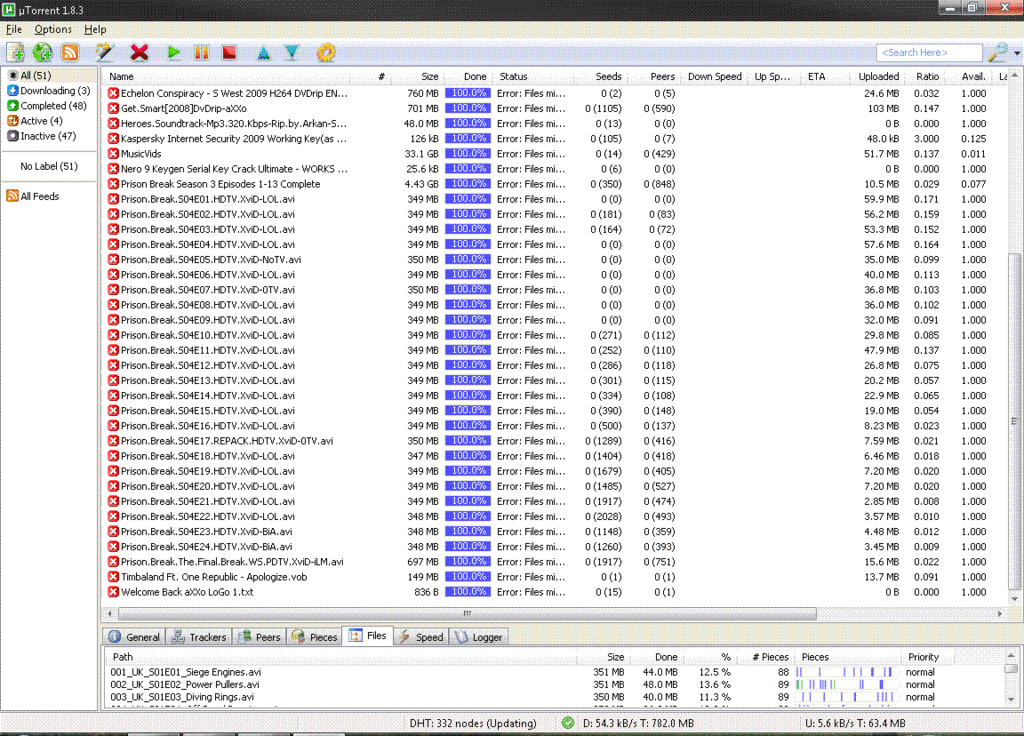The width and height of the screenshot is (1024, 736).
Task: Click torrent list vertical scrollbar
Action: click(x=1014, y=421)
